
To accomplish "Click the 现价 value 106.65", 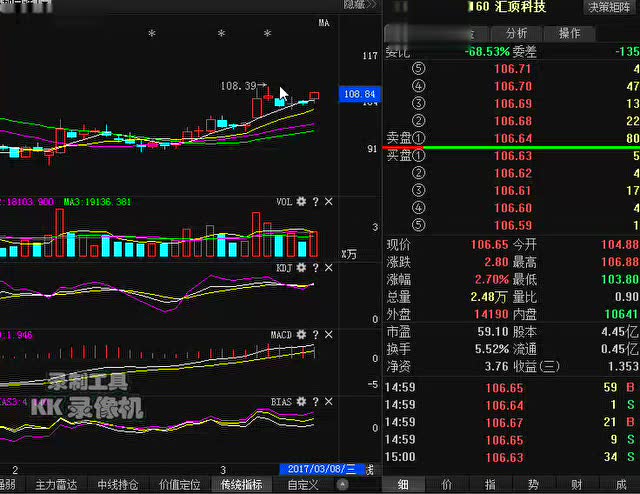I will tap(489, 244).
